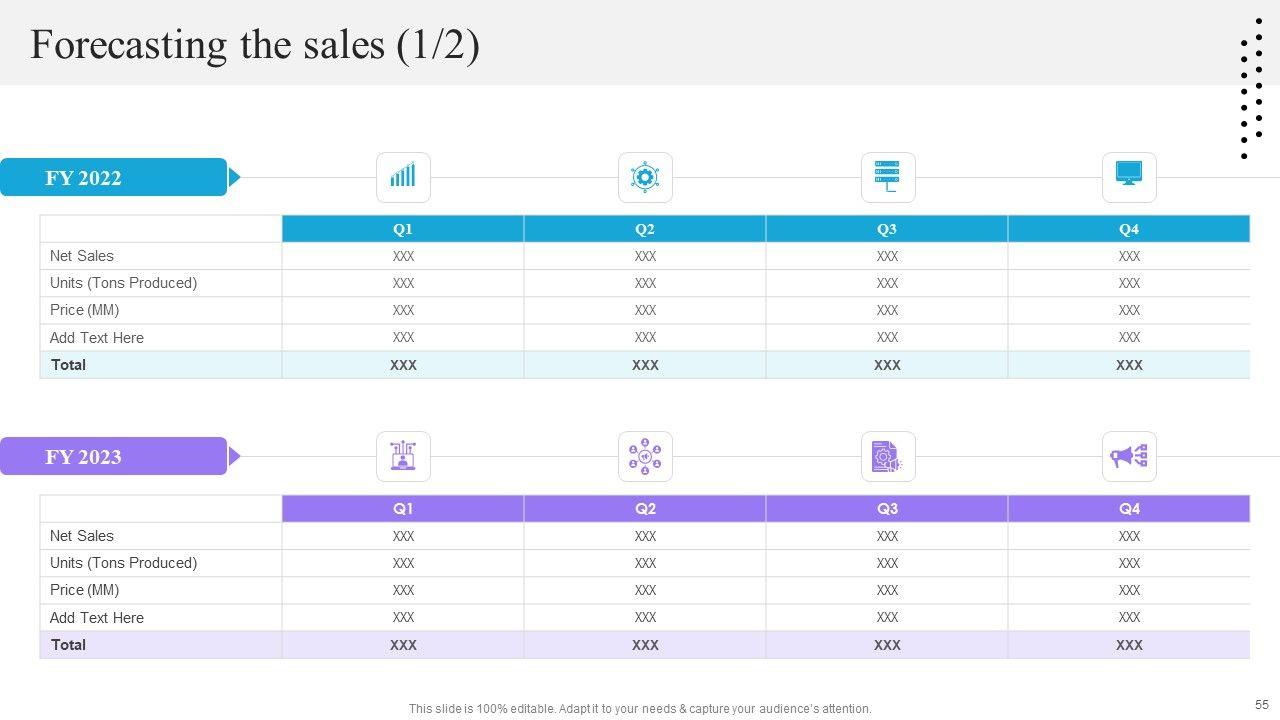Select the gear network icon above FY 2022 Q2

point(645,177)
